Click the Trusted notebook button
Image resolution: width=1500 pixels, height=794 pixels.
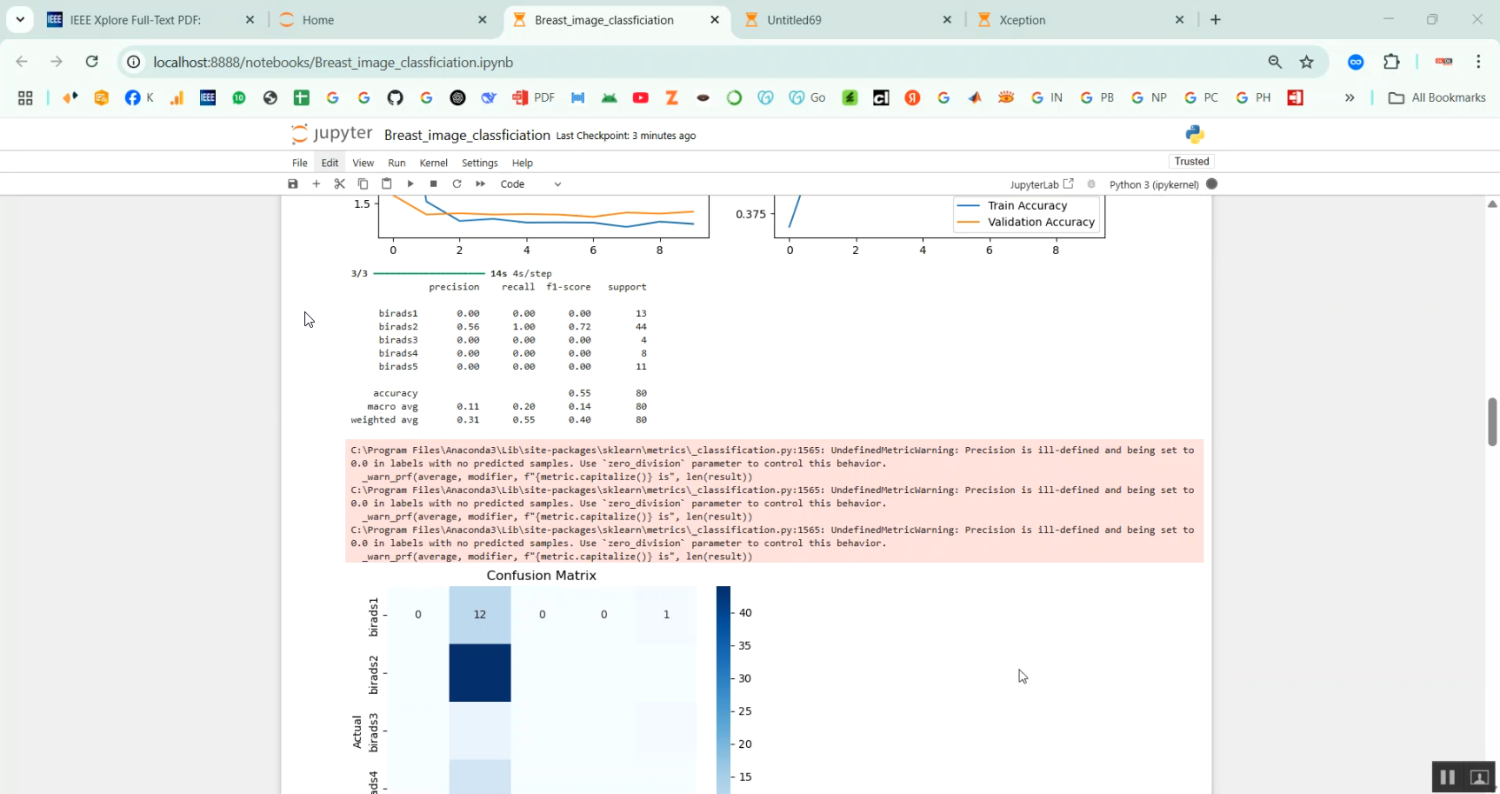[1191, 161]
